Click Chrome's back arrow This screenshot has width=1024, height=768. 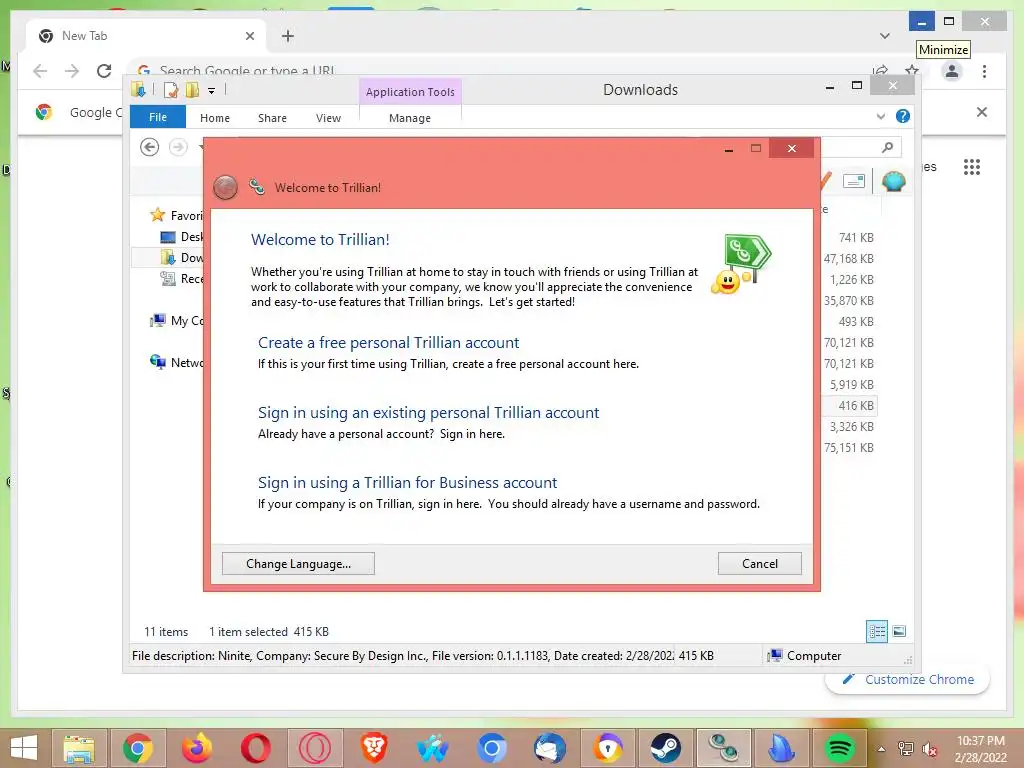[40, 71]
